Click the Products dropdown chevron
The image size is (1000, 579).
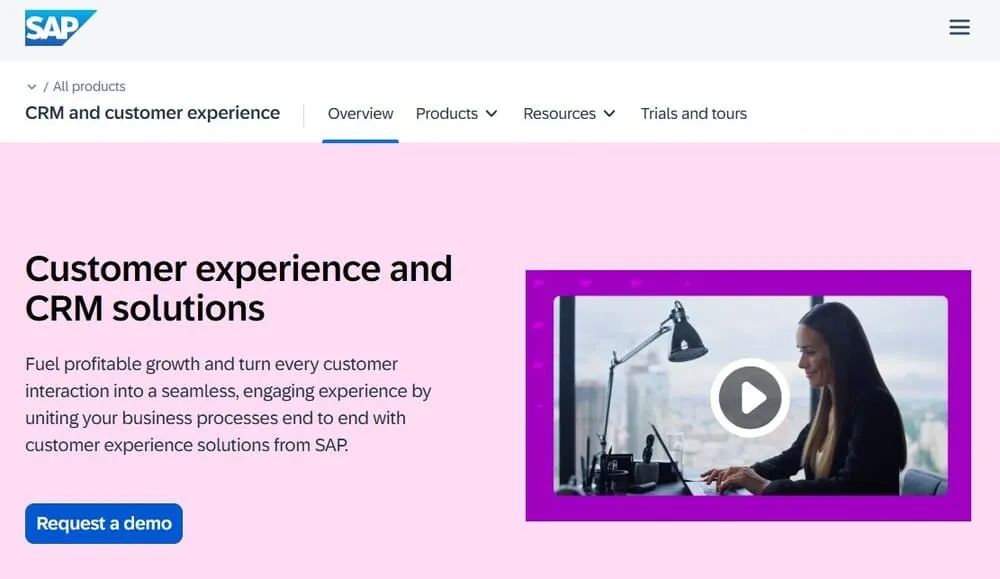coord(491,114)
